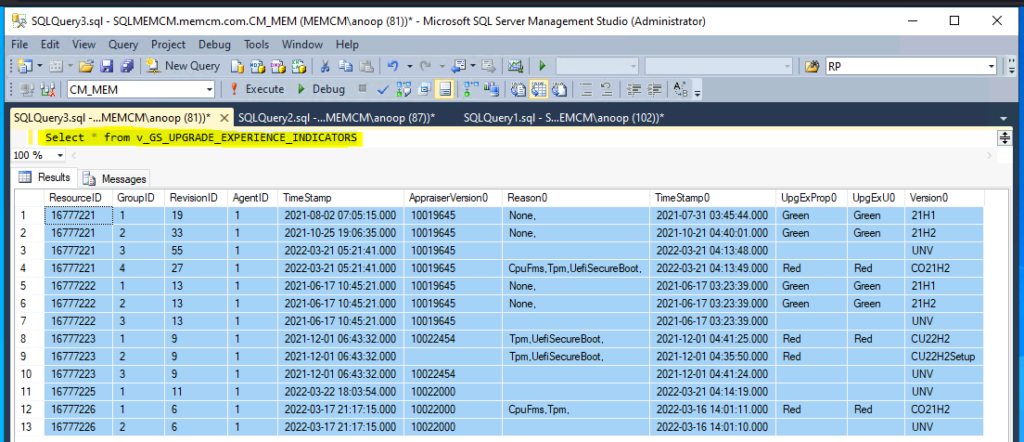Open SQL editor toolbar options overflow
This screenshot has width=1024, height=442.
click(x=697, y=93)
